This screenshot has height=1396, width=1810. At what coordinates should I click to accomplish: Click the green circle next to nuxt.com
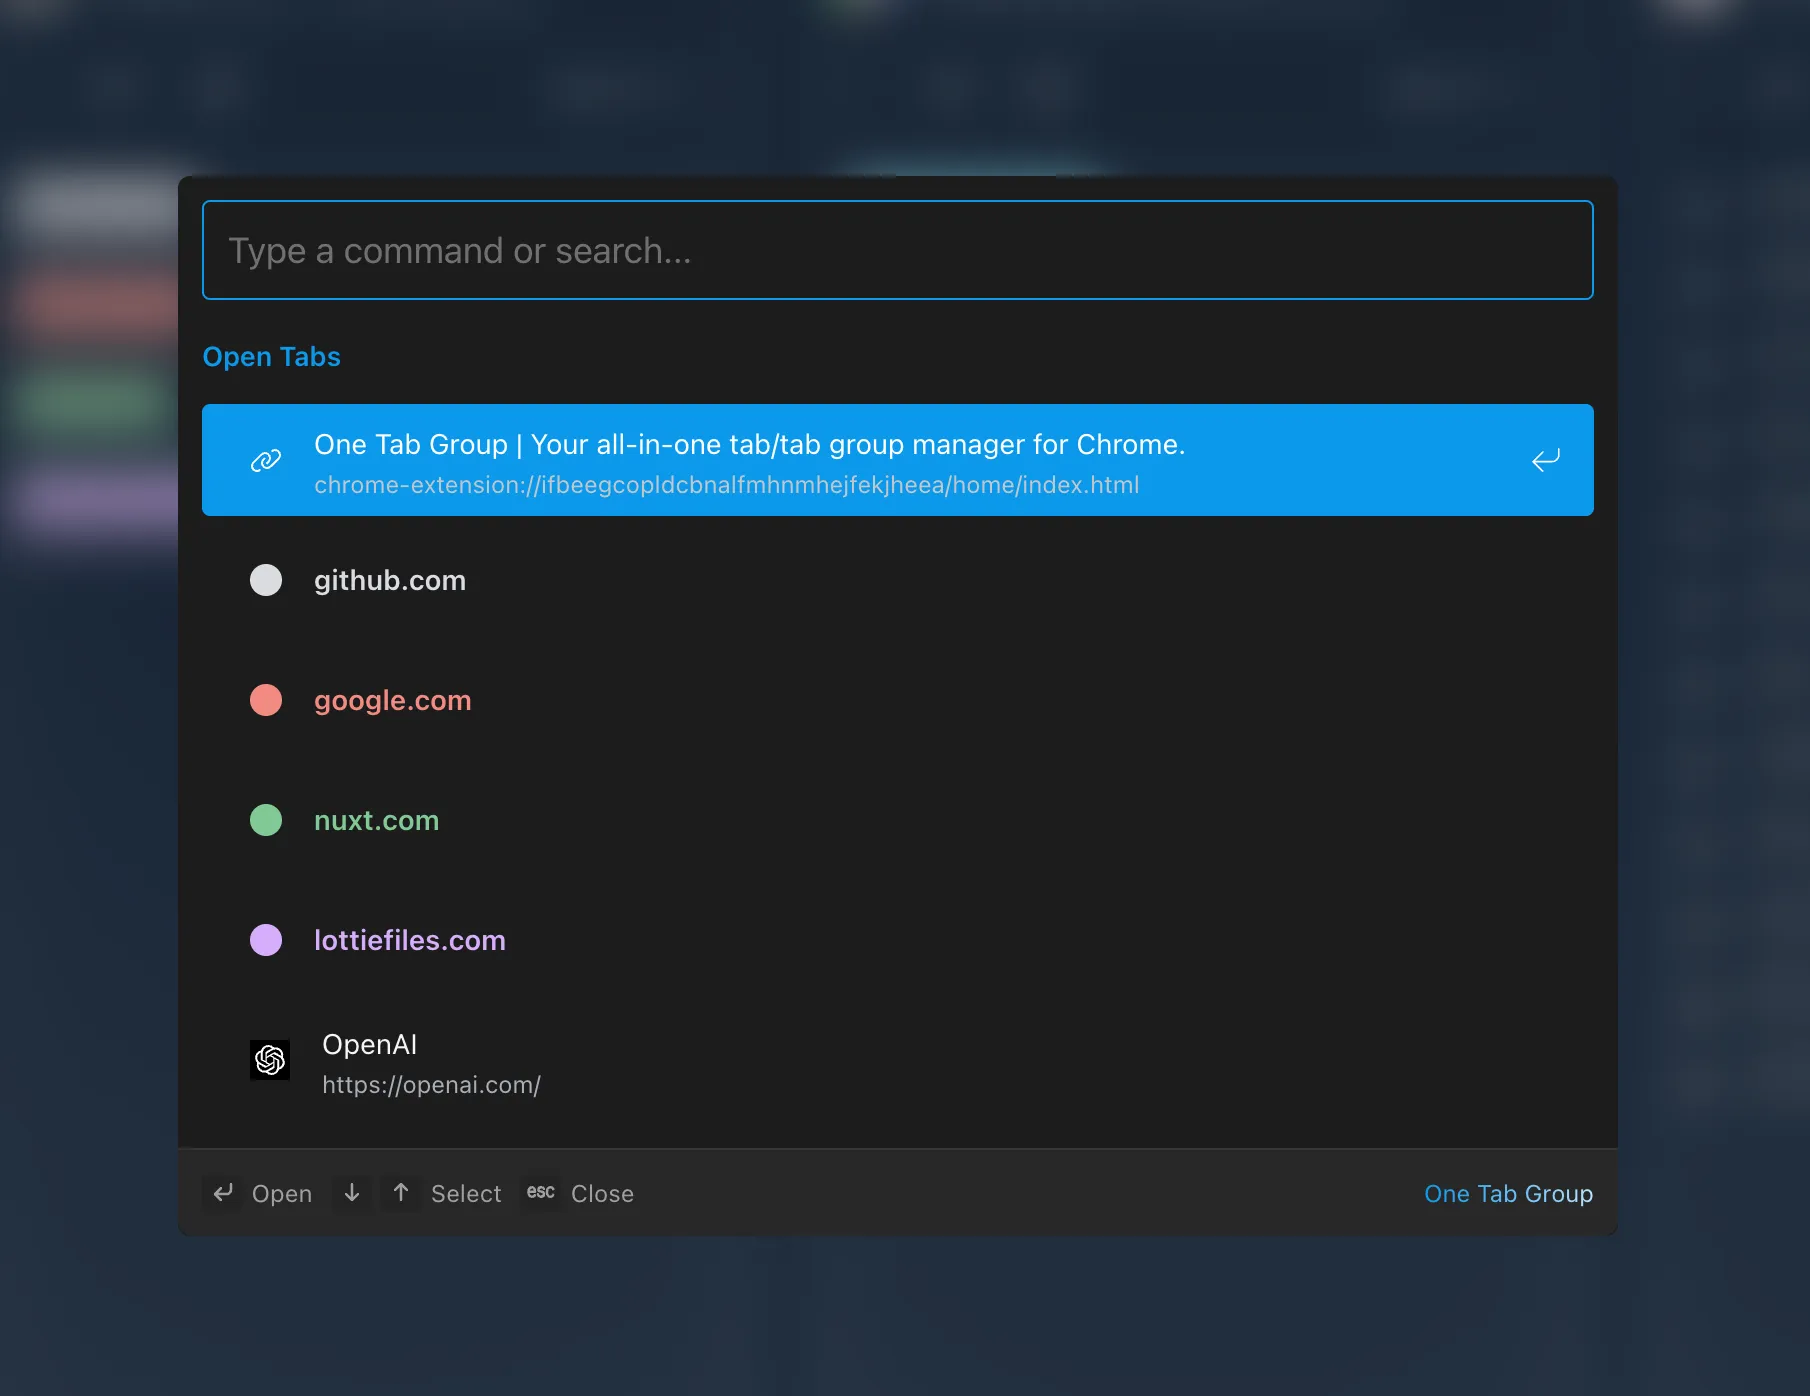point(266,820)
